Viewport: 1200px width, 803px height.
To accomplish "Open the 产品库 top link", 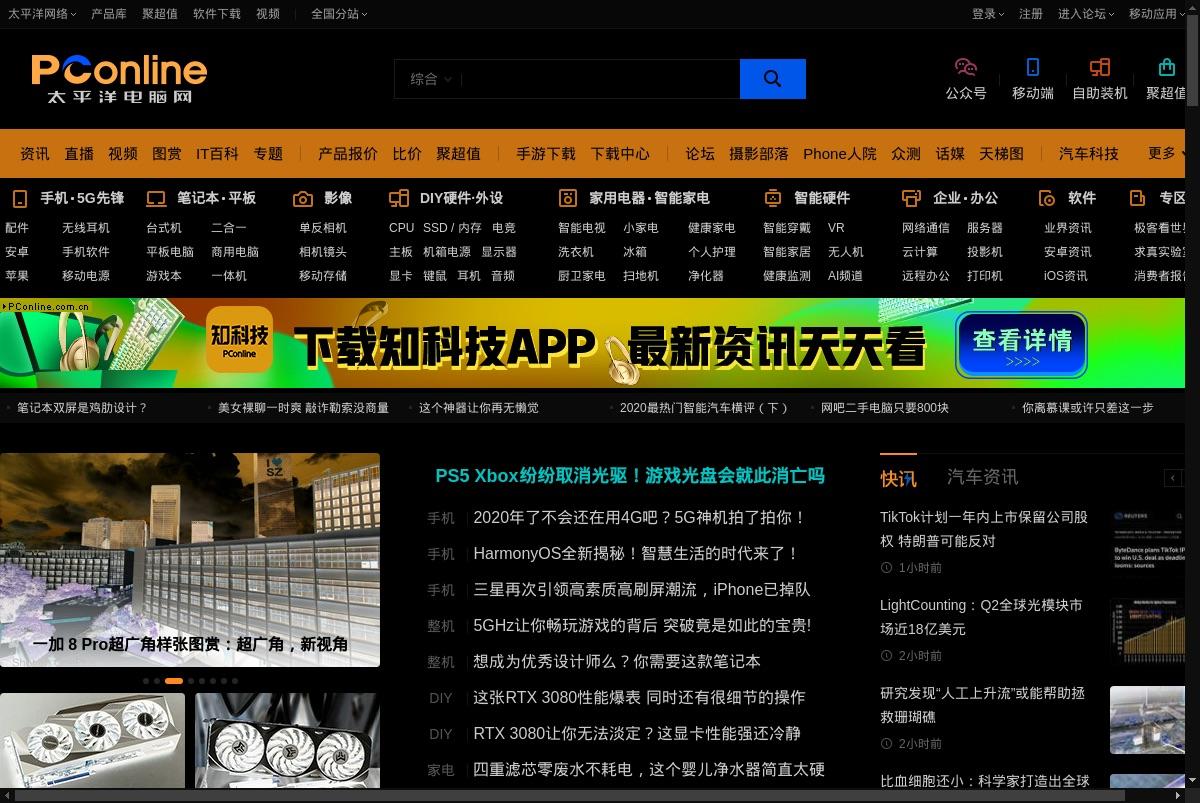I will click(109, 14).
